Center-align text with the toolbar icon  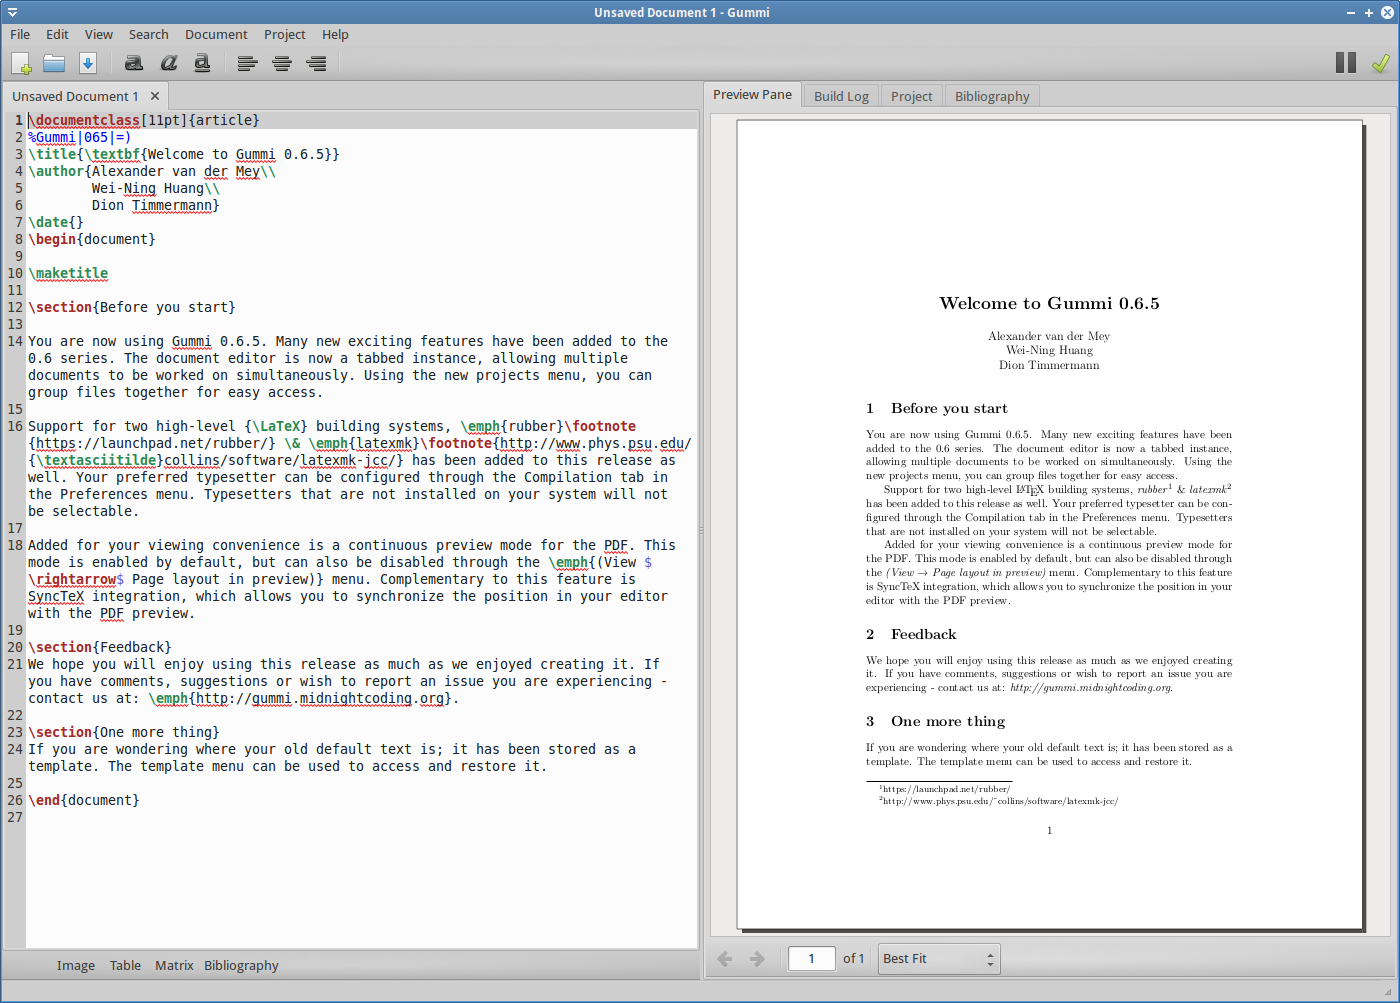pyautogui.click(x=282, y=63)
